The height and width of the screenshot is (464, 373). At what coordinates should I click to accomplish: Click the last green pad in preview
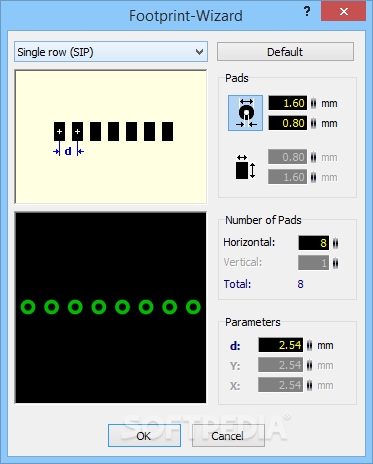[x=193, y=307]
